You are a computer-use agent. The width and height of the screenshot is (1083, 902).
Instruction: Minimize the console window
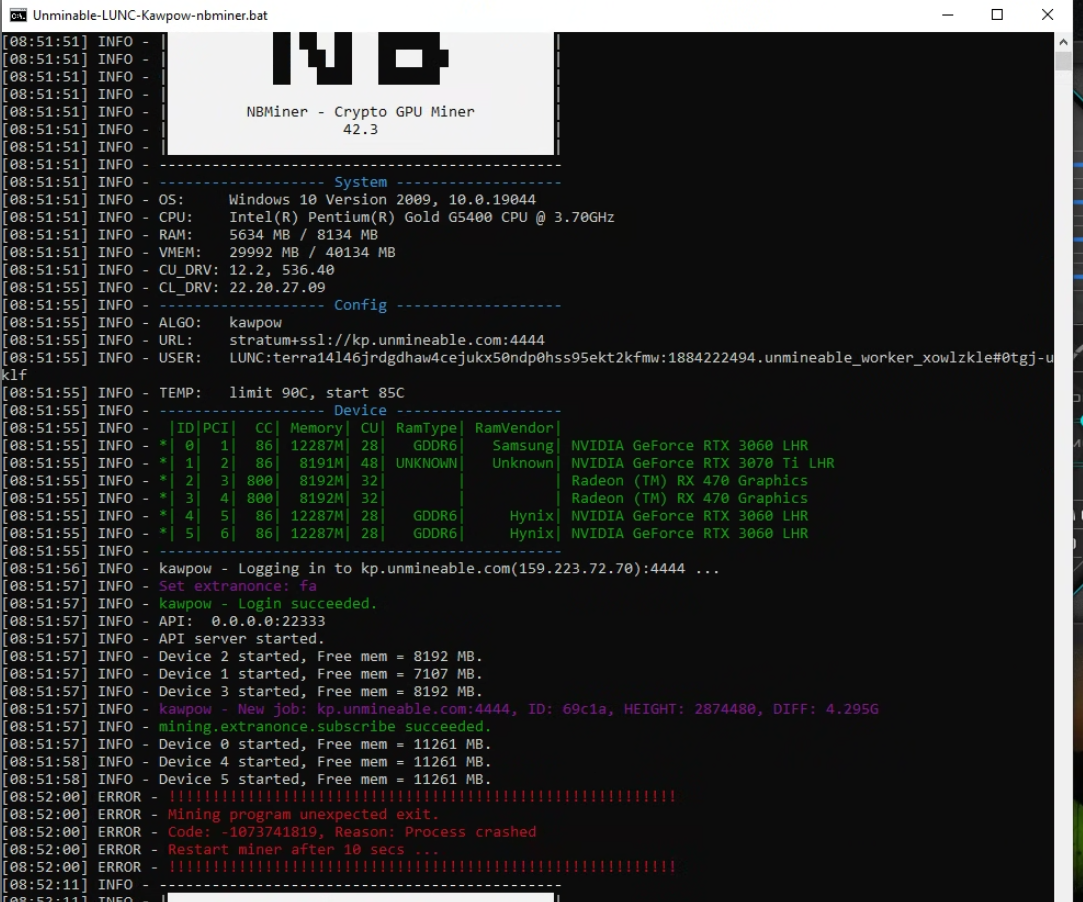(946, 15)
